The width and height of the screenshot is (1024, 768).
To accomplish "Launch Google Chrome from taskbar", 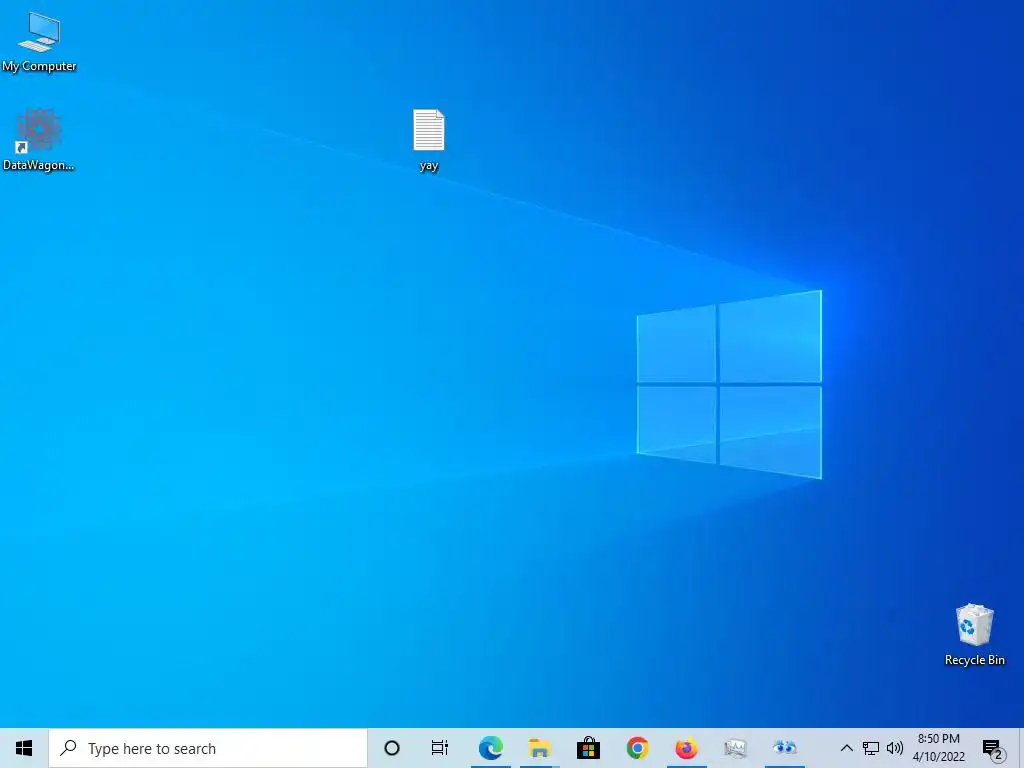I will click(x=637, y=748).
